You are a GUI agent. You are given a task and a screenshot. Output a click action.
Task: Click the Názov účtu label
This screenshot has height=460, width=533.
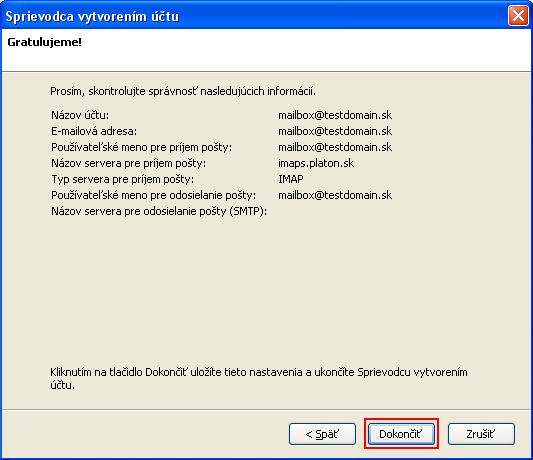coord(80,115)
